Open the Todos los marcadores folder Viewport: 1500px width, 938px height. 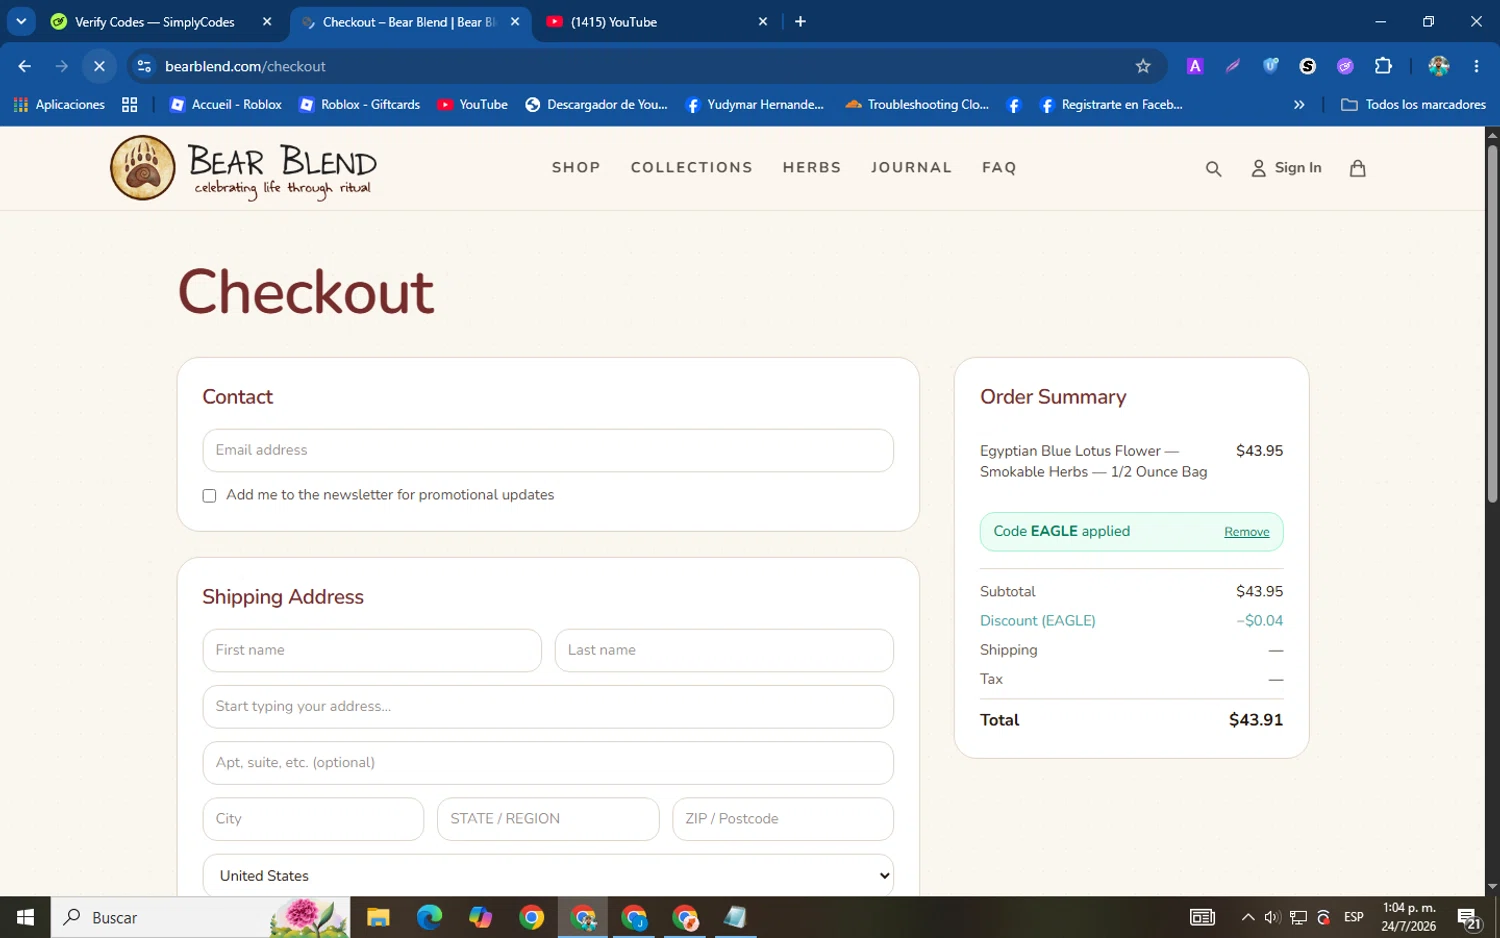(1413, 104)
